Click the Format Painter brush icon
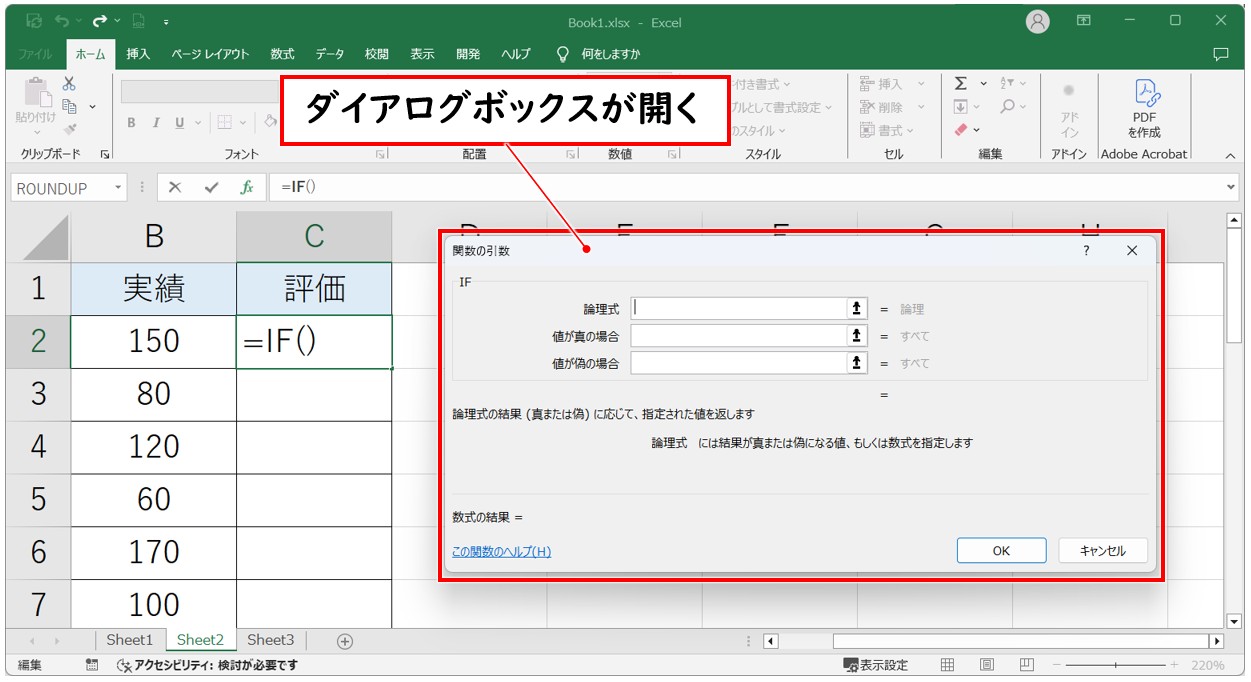Image resolution: width=1251 pixels, height=682 pixels. (69, 129)
